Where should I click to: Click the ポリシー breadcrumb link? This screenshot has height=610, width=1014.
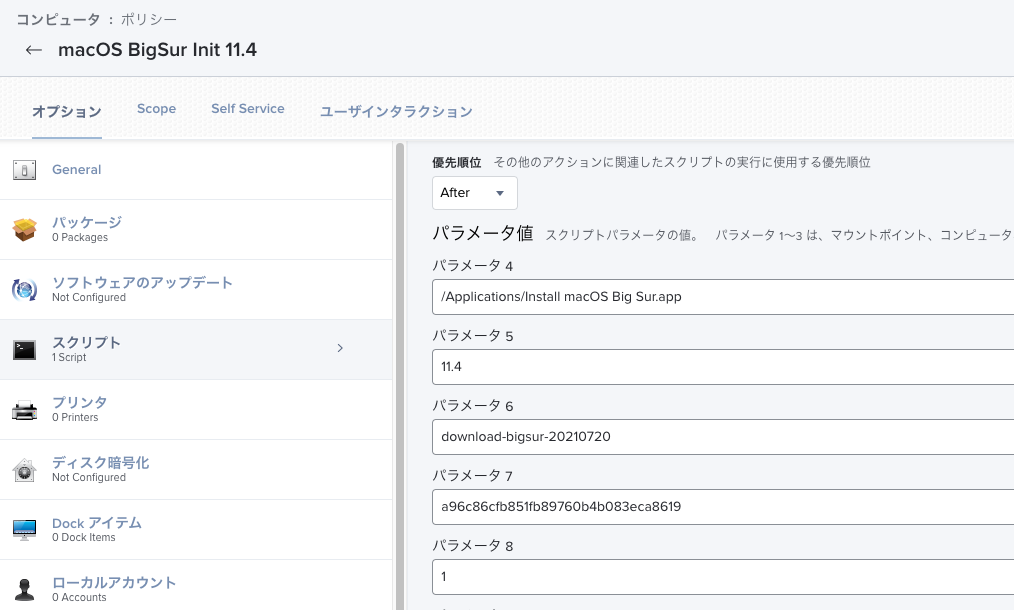point(149,19)
